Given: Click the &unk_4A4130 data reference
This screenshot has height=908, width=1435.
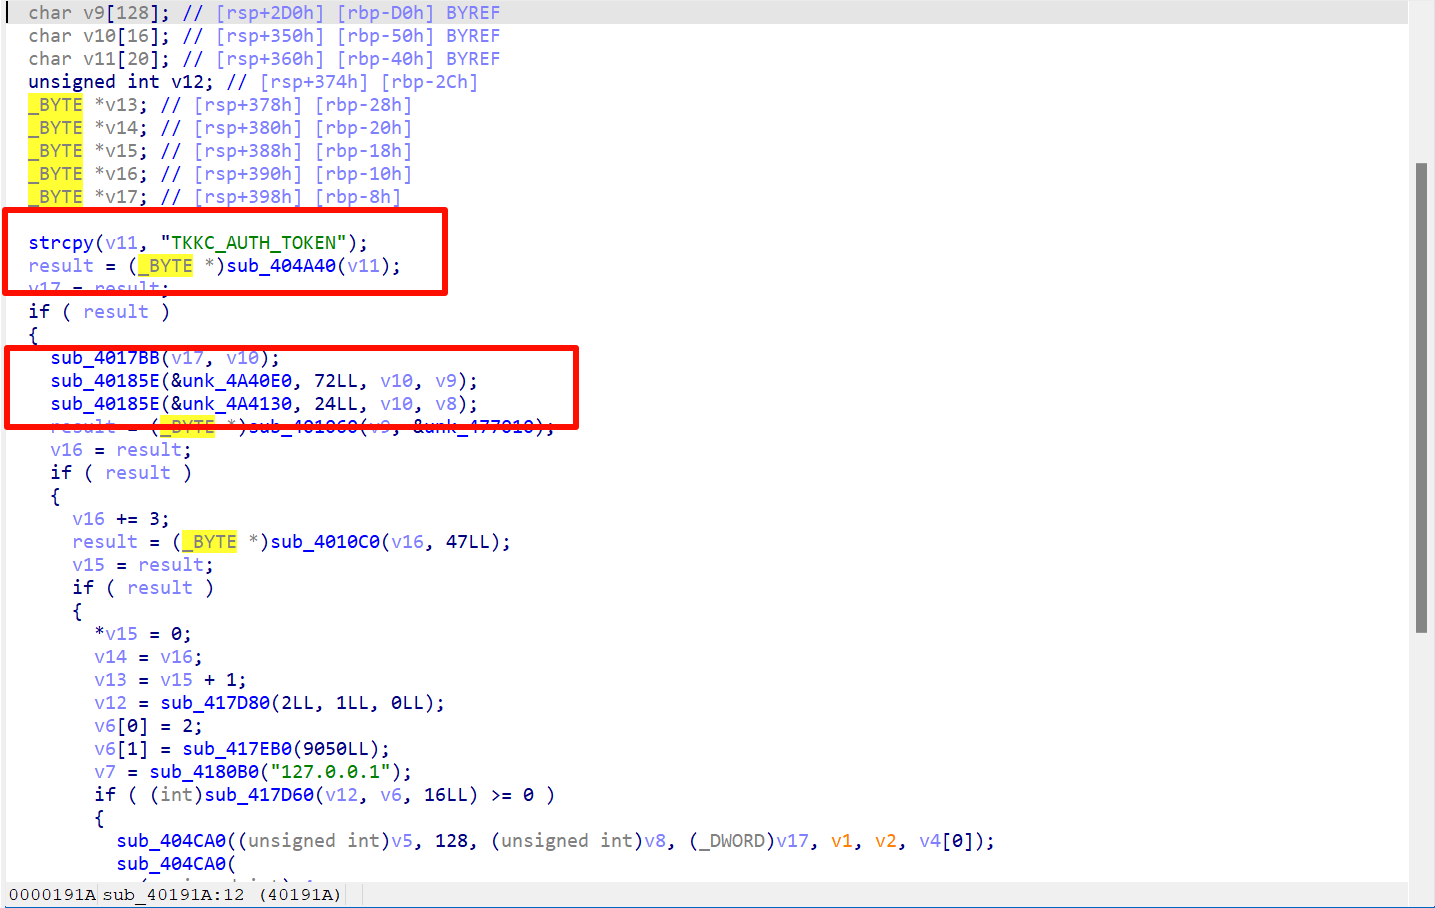Looking at the screenshot, I should [x=231, y=404].
